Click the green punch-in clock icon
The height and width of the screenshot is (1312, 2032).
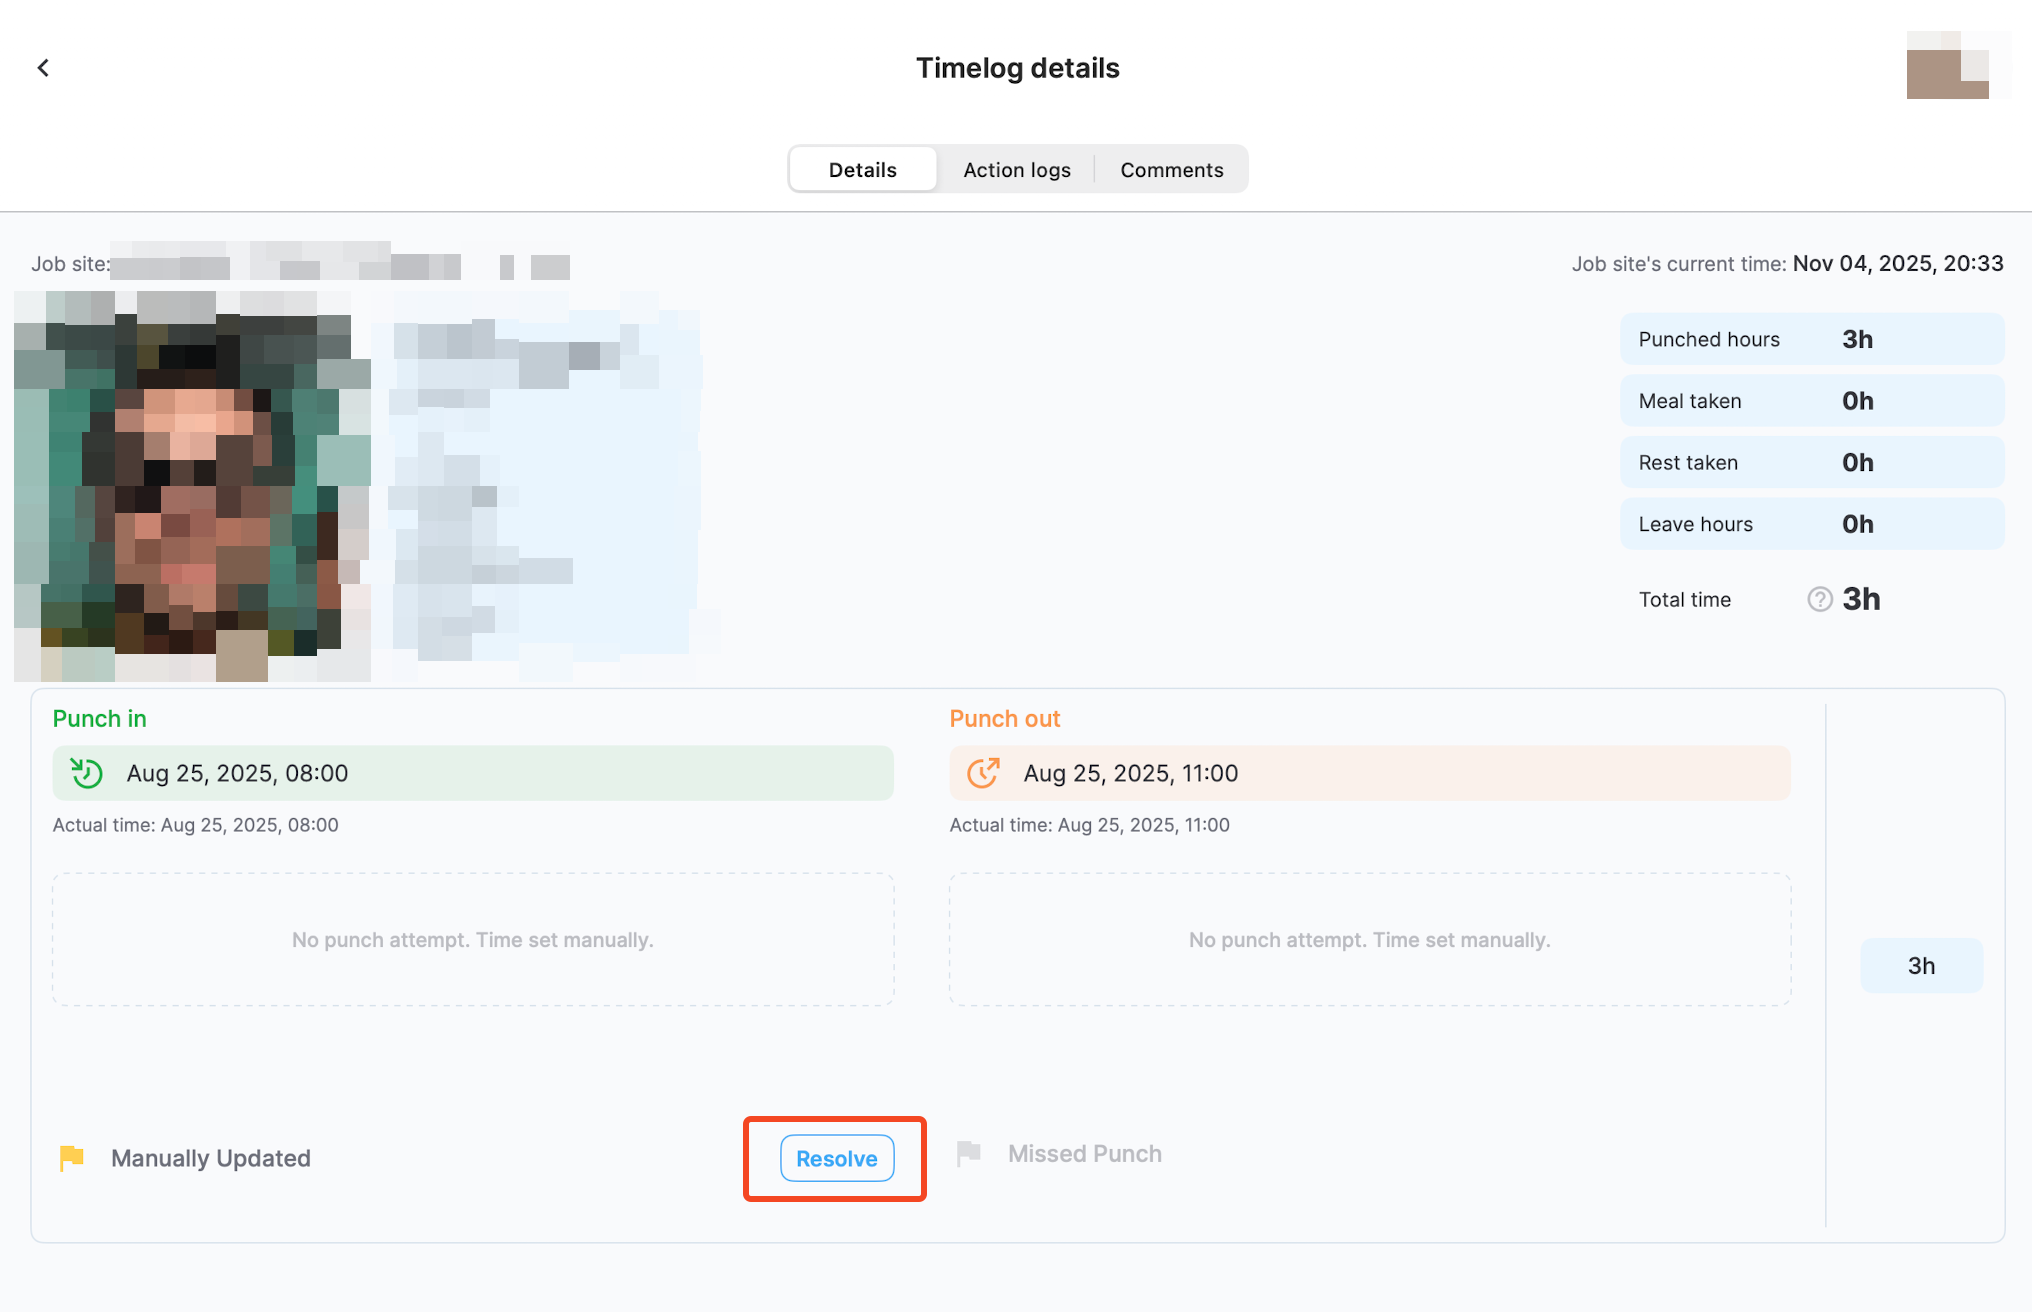[87, 773]
